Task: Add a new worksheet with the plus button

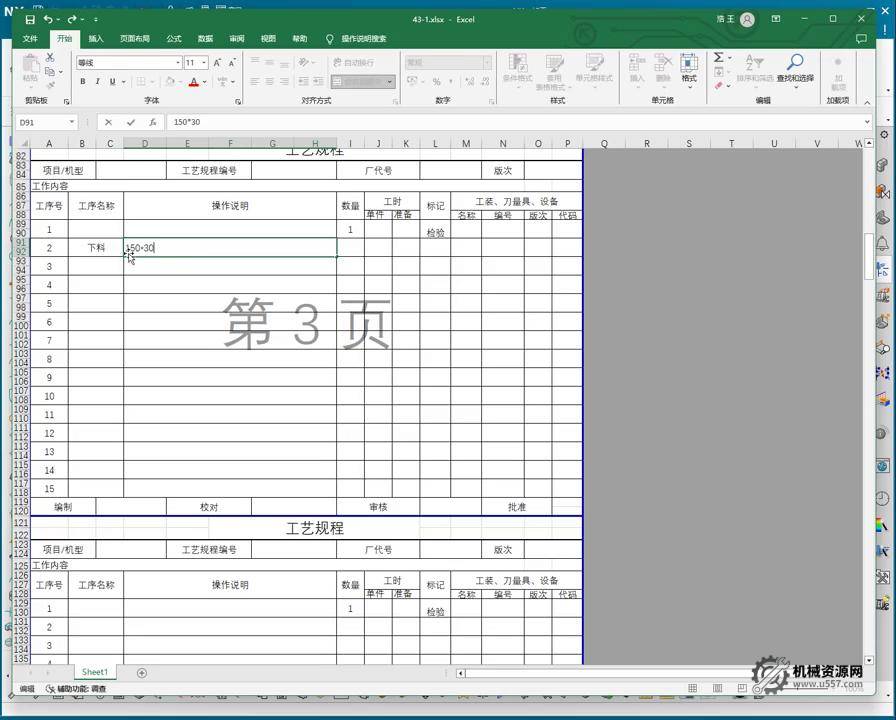Action: 141,672
